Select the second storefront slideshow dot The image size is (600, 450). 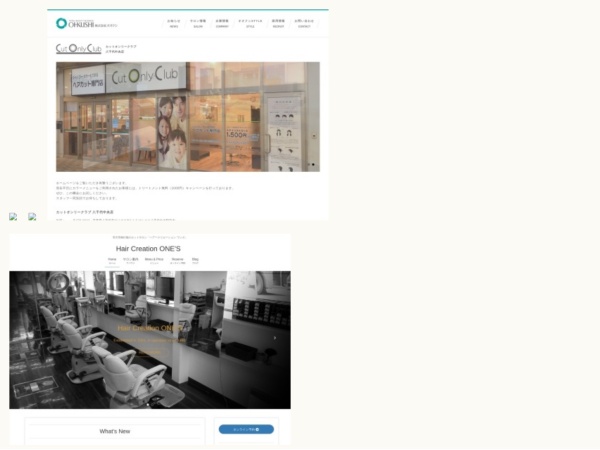pyautogui.click(x=313, y=165)
